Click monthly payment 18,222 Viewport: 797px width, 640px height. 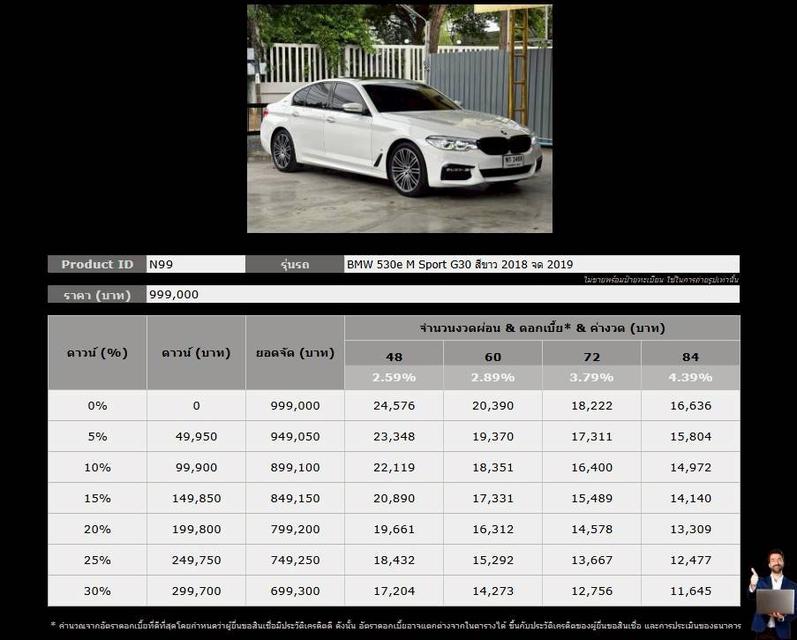[592, 406]
